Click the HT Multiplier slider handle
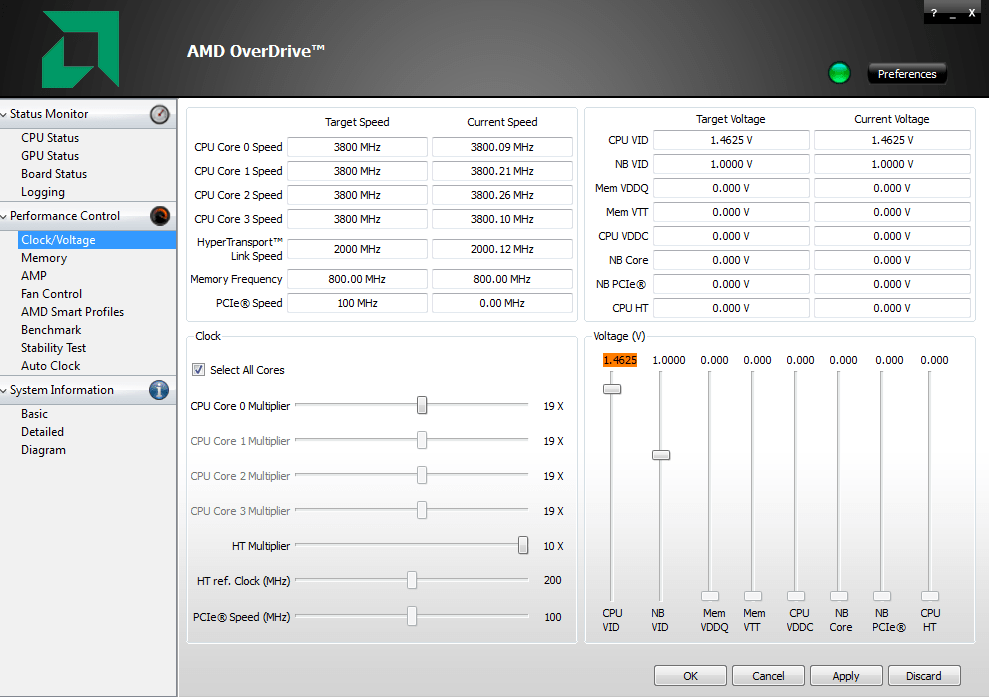This screenshot has width=989, height=697. (x=523, y=545)
